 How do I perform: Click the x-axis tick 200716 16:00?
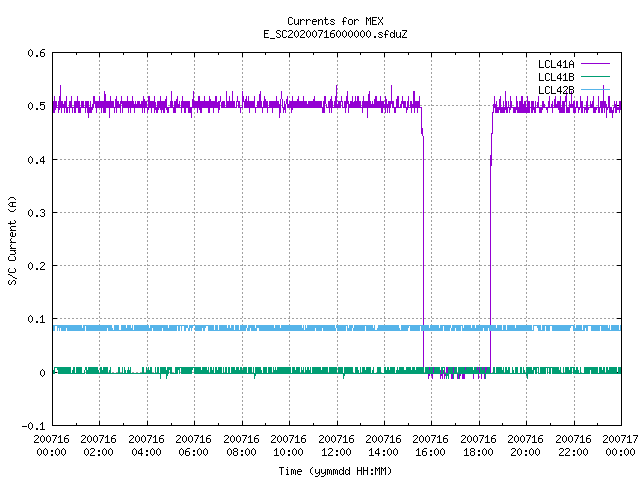pos(431,446)
